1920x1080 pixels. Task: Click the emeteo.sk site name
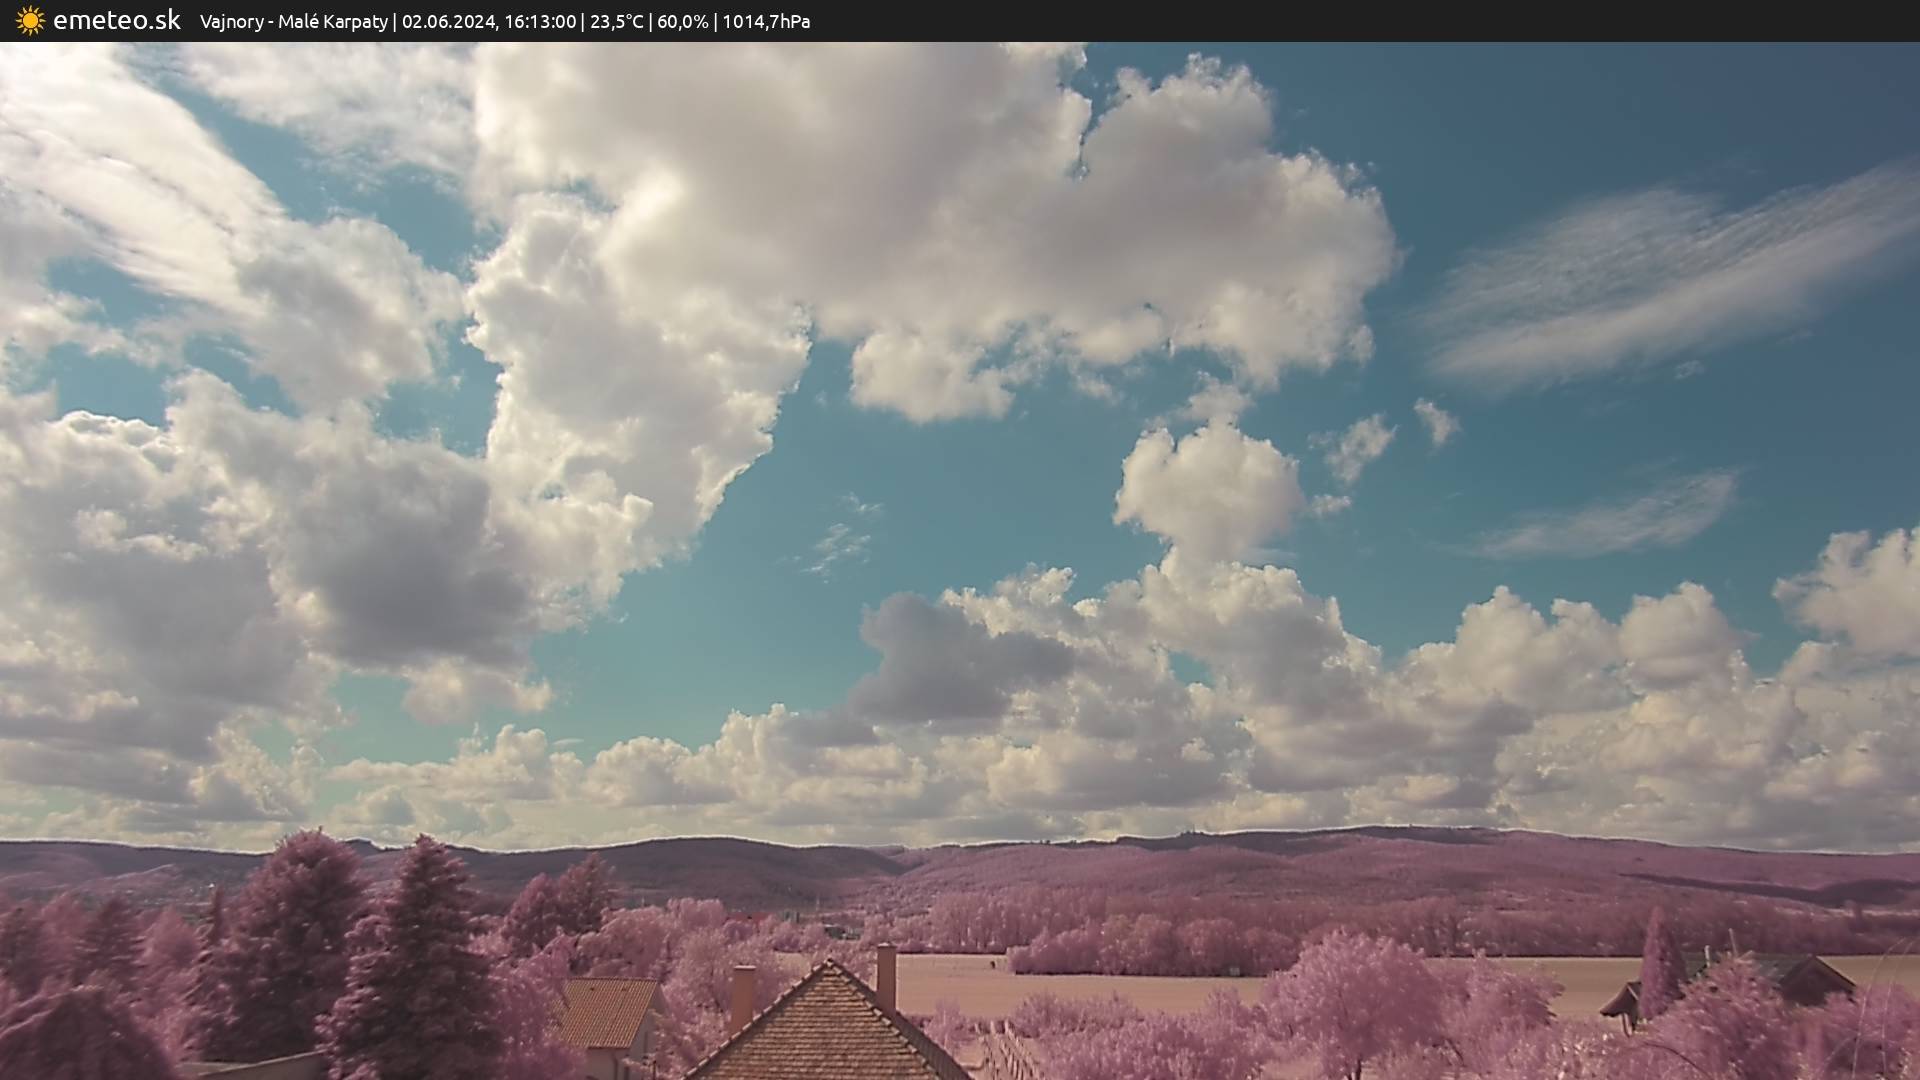click(116, 20)
